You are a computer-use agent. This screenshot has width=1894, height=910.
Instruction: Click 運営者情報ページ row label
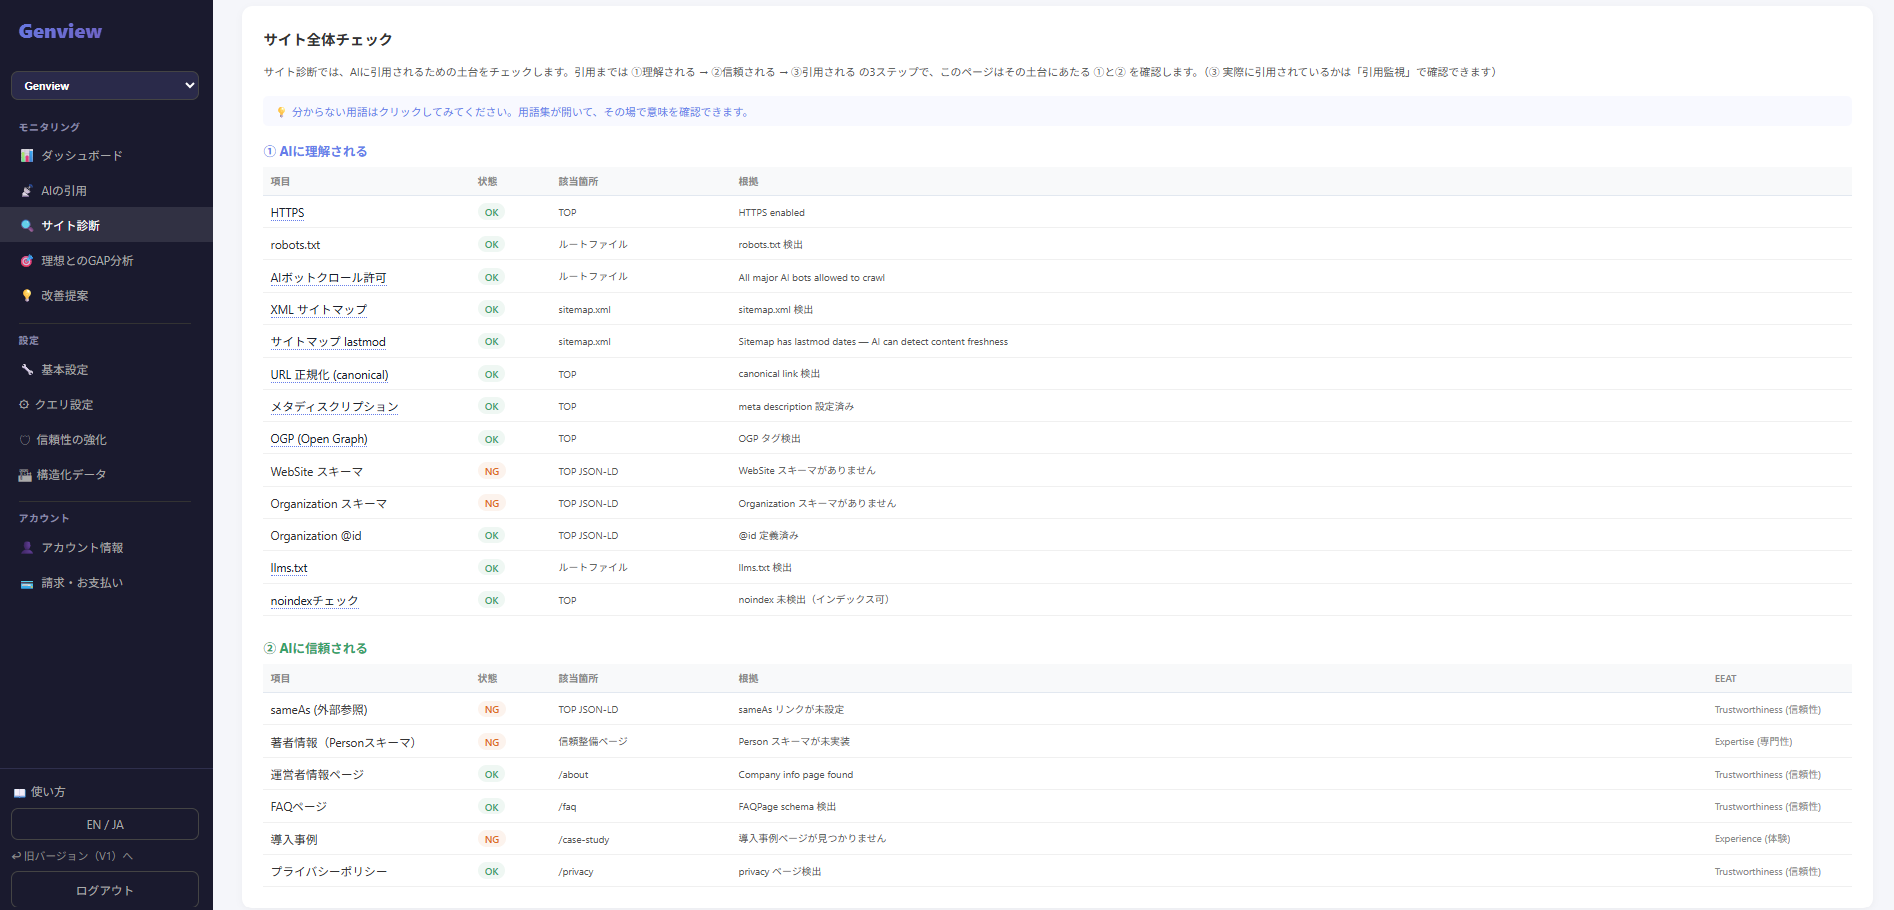(317, 775)
